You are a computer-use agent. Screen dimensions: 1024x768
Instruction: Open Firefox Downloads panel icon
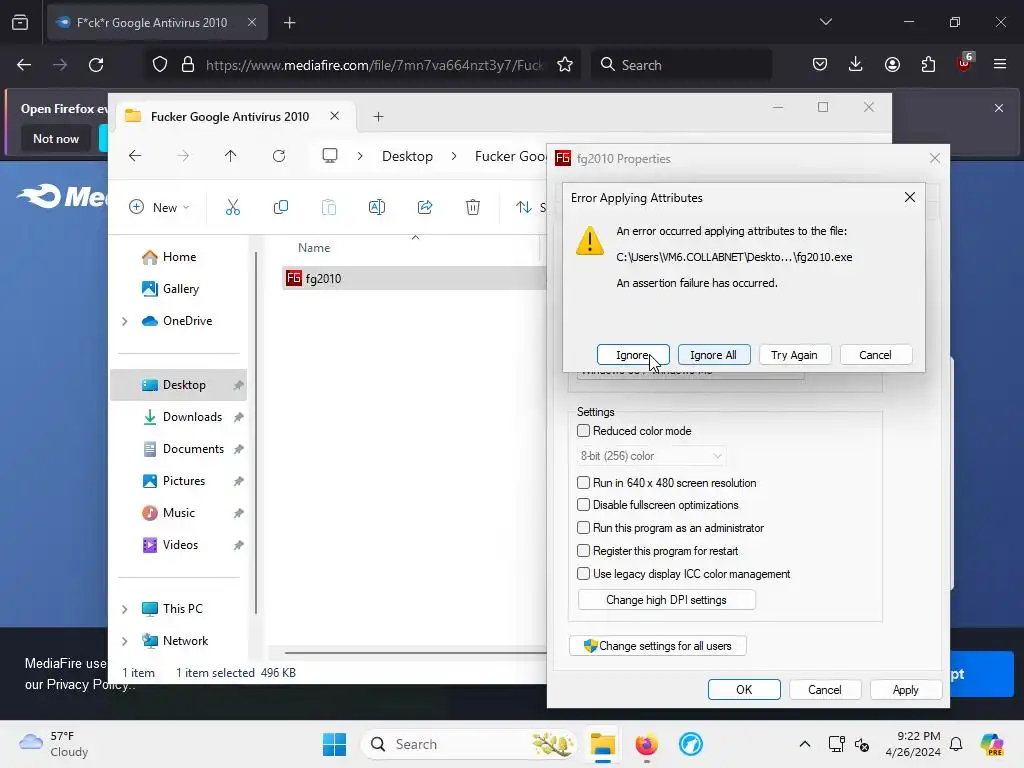click(x=856, y=64)
